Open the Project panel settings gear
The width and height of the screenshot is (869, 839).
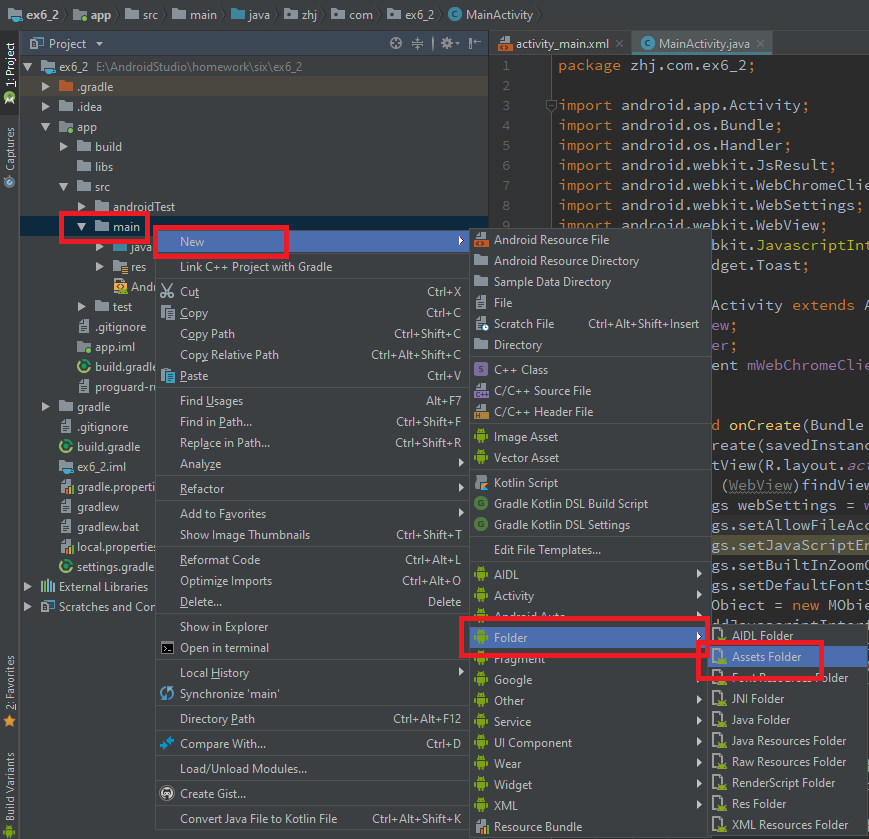click(x=449, y=43)
